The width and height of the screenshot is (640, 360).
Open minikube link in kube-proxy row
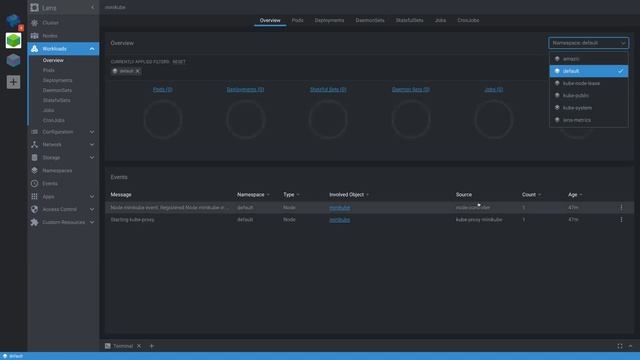[x=340, y=220]
